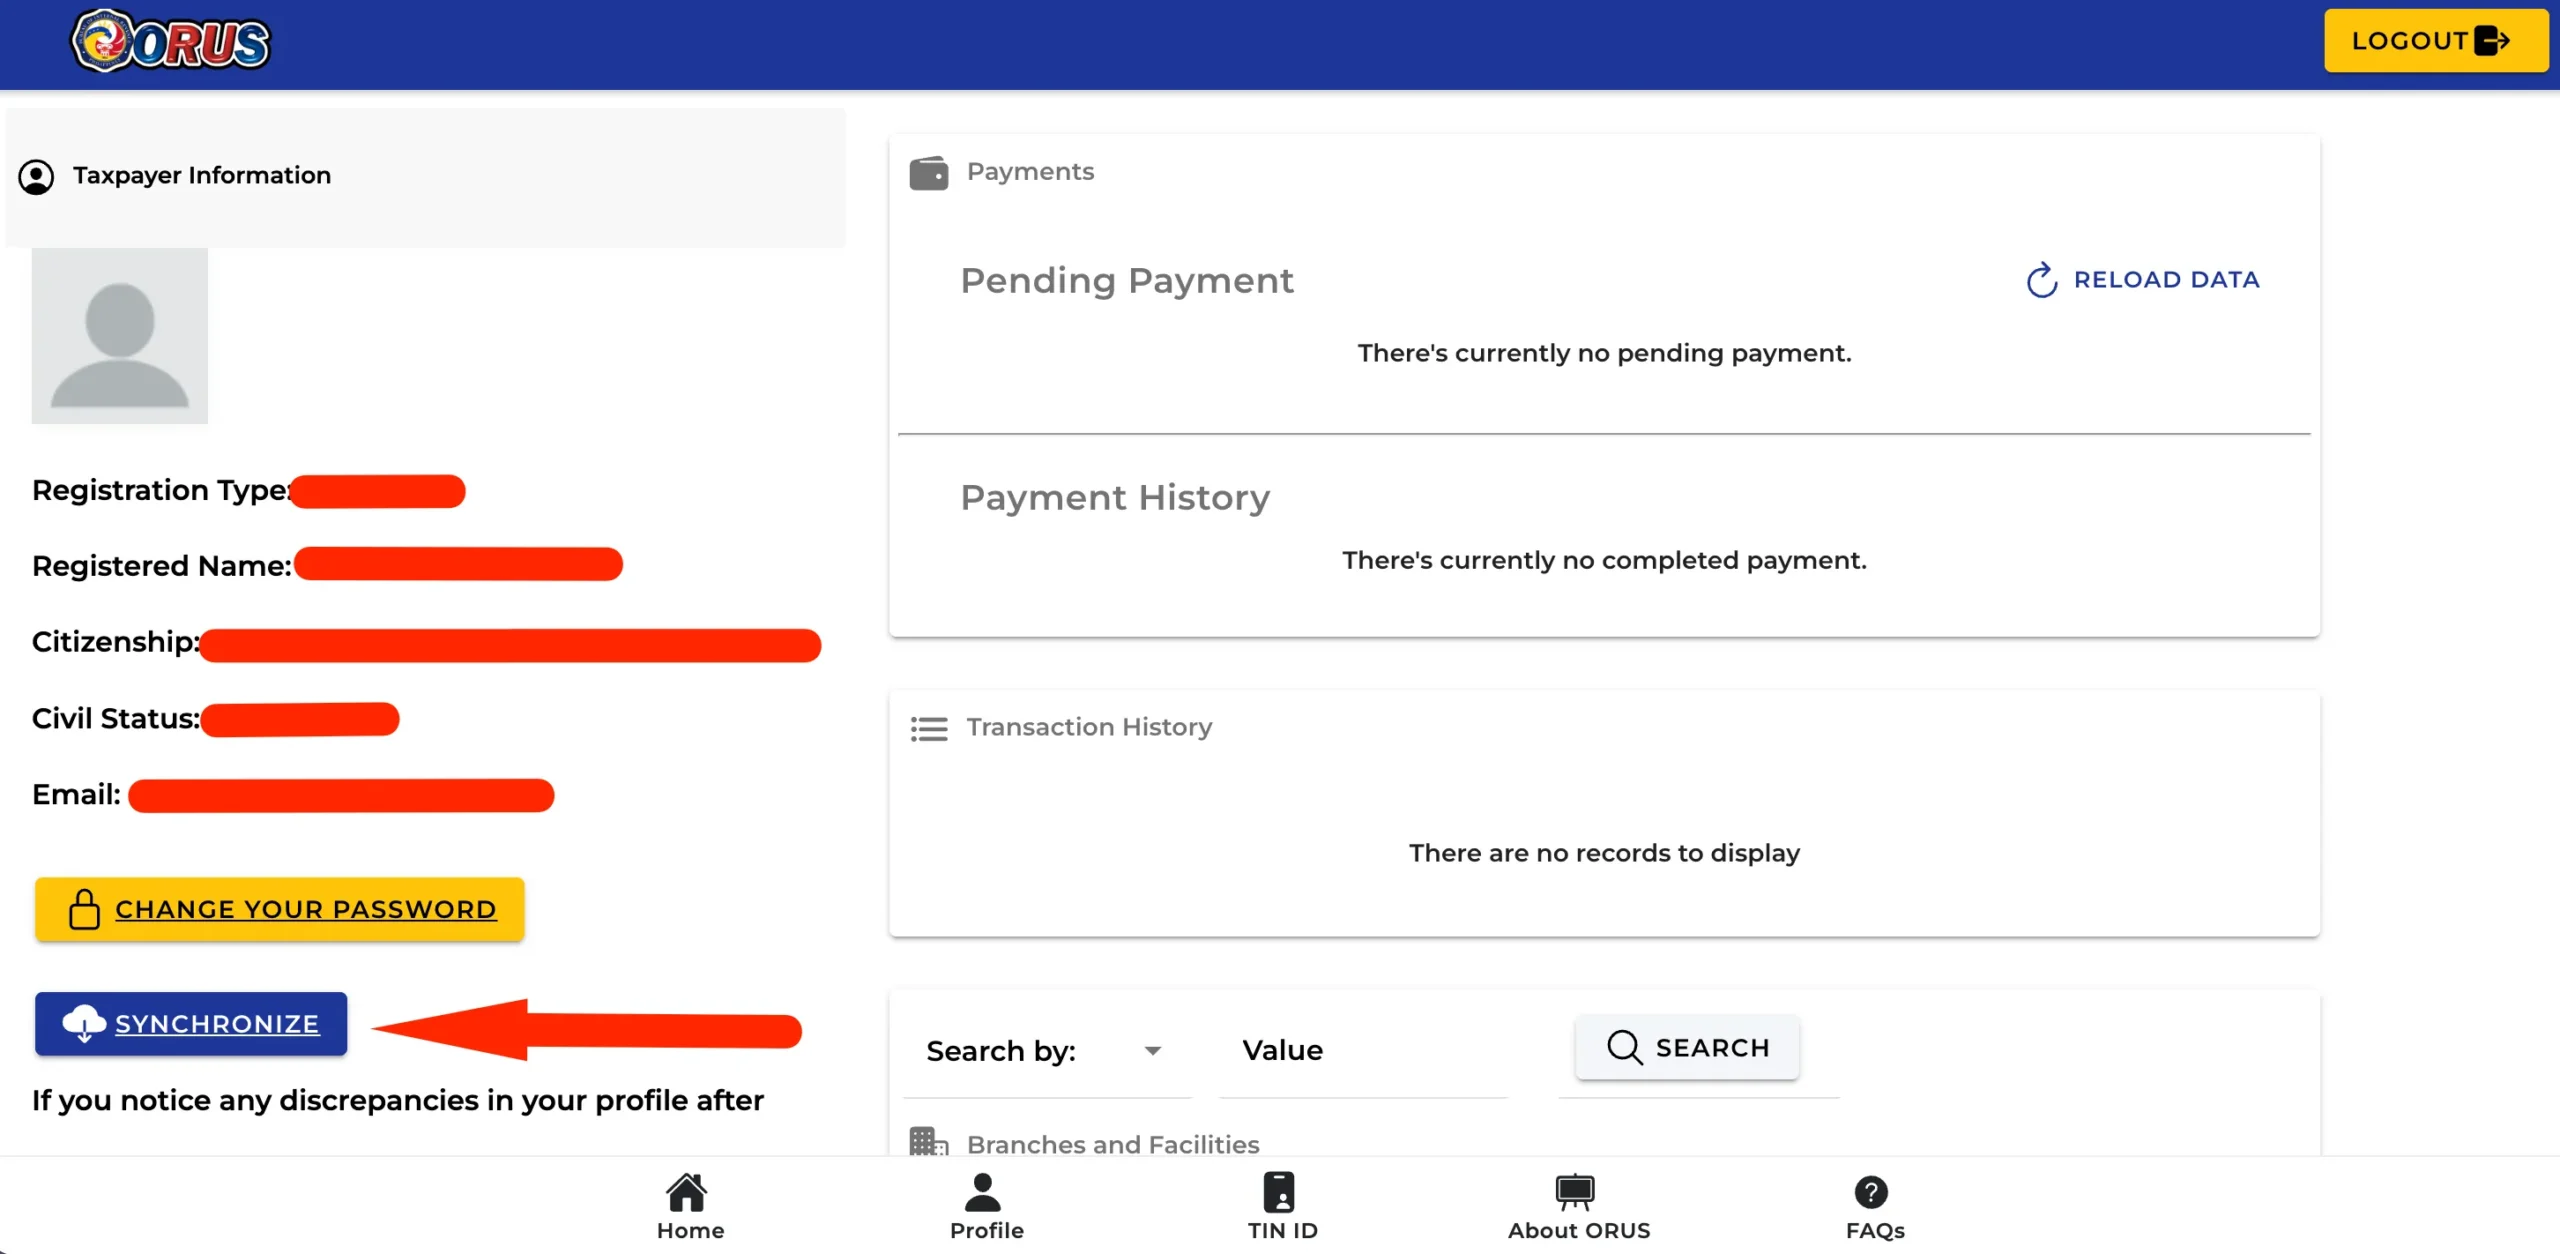Screen dimensions: 2560x1254
Task: Click the Taxpayer Information user icon
Action: 36,177
